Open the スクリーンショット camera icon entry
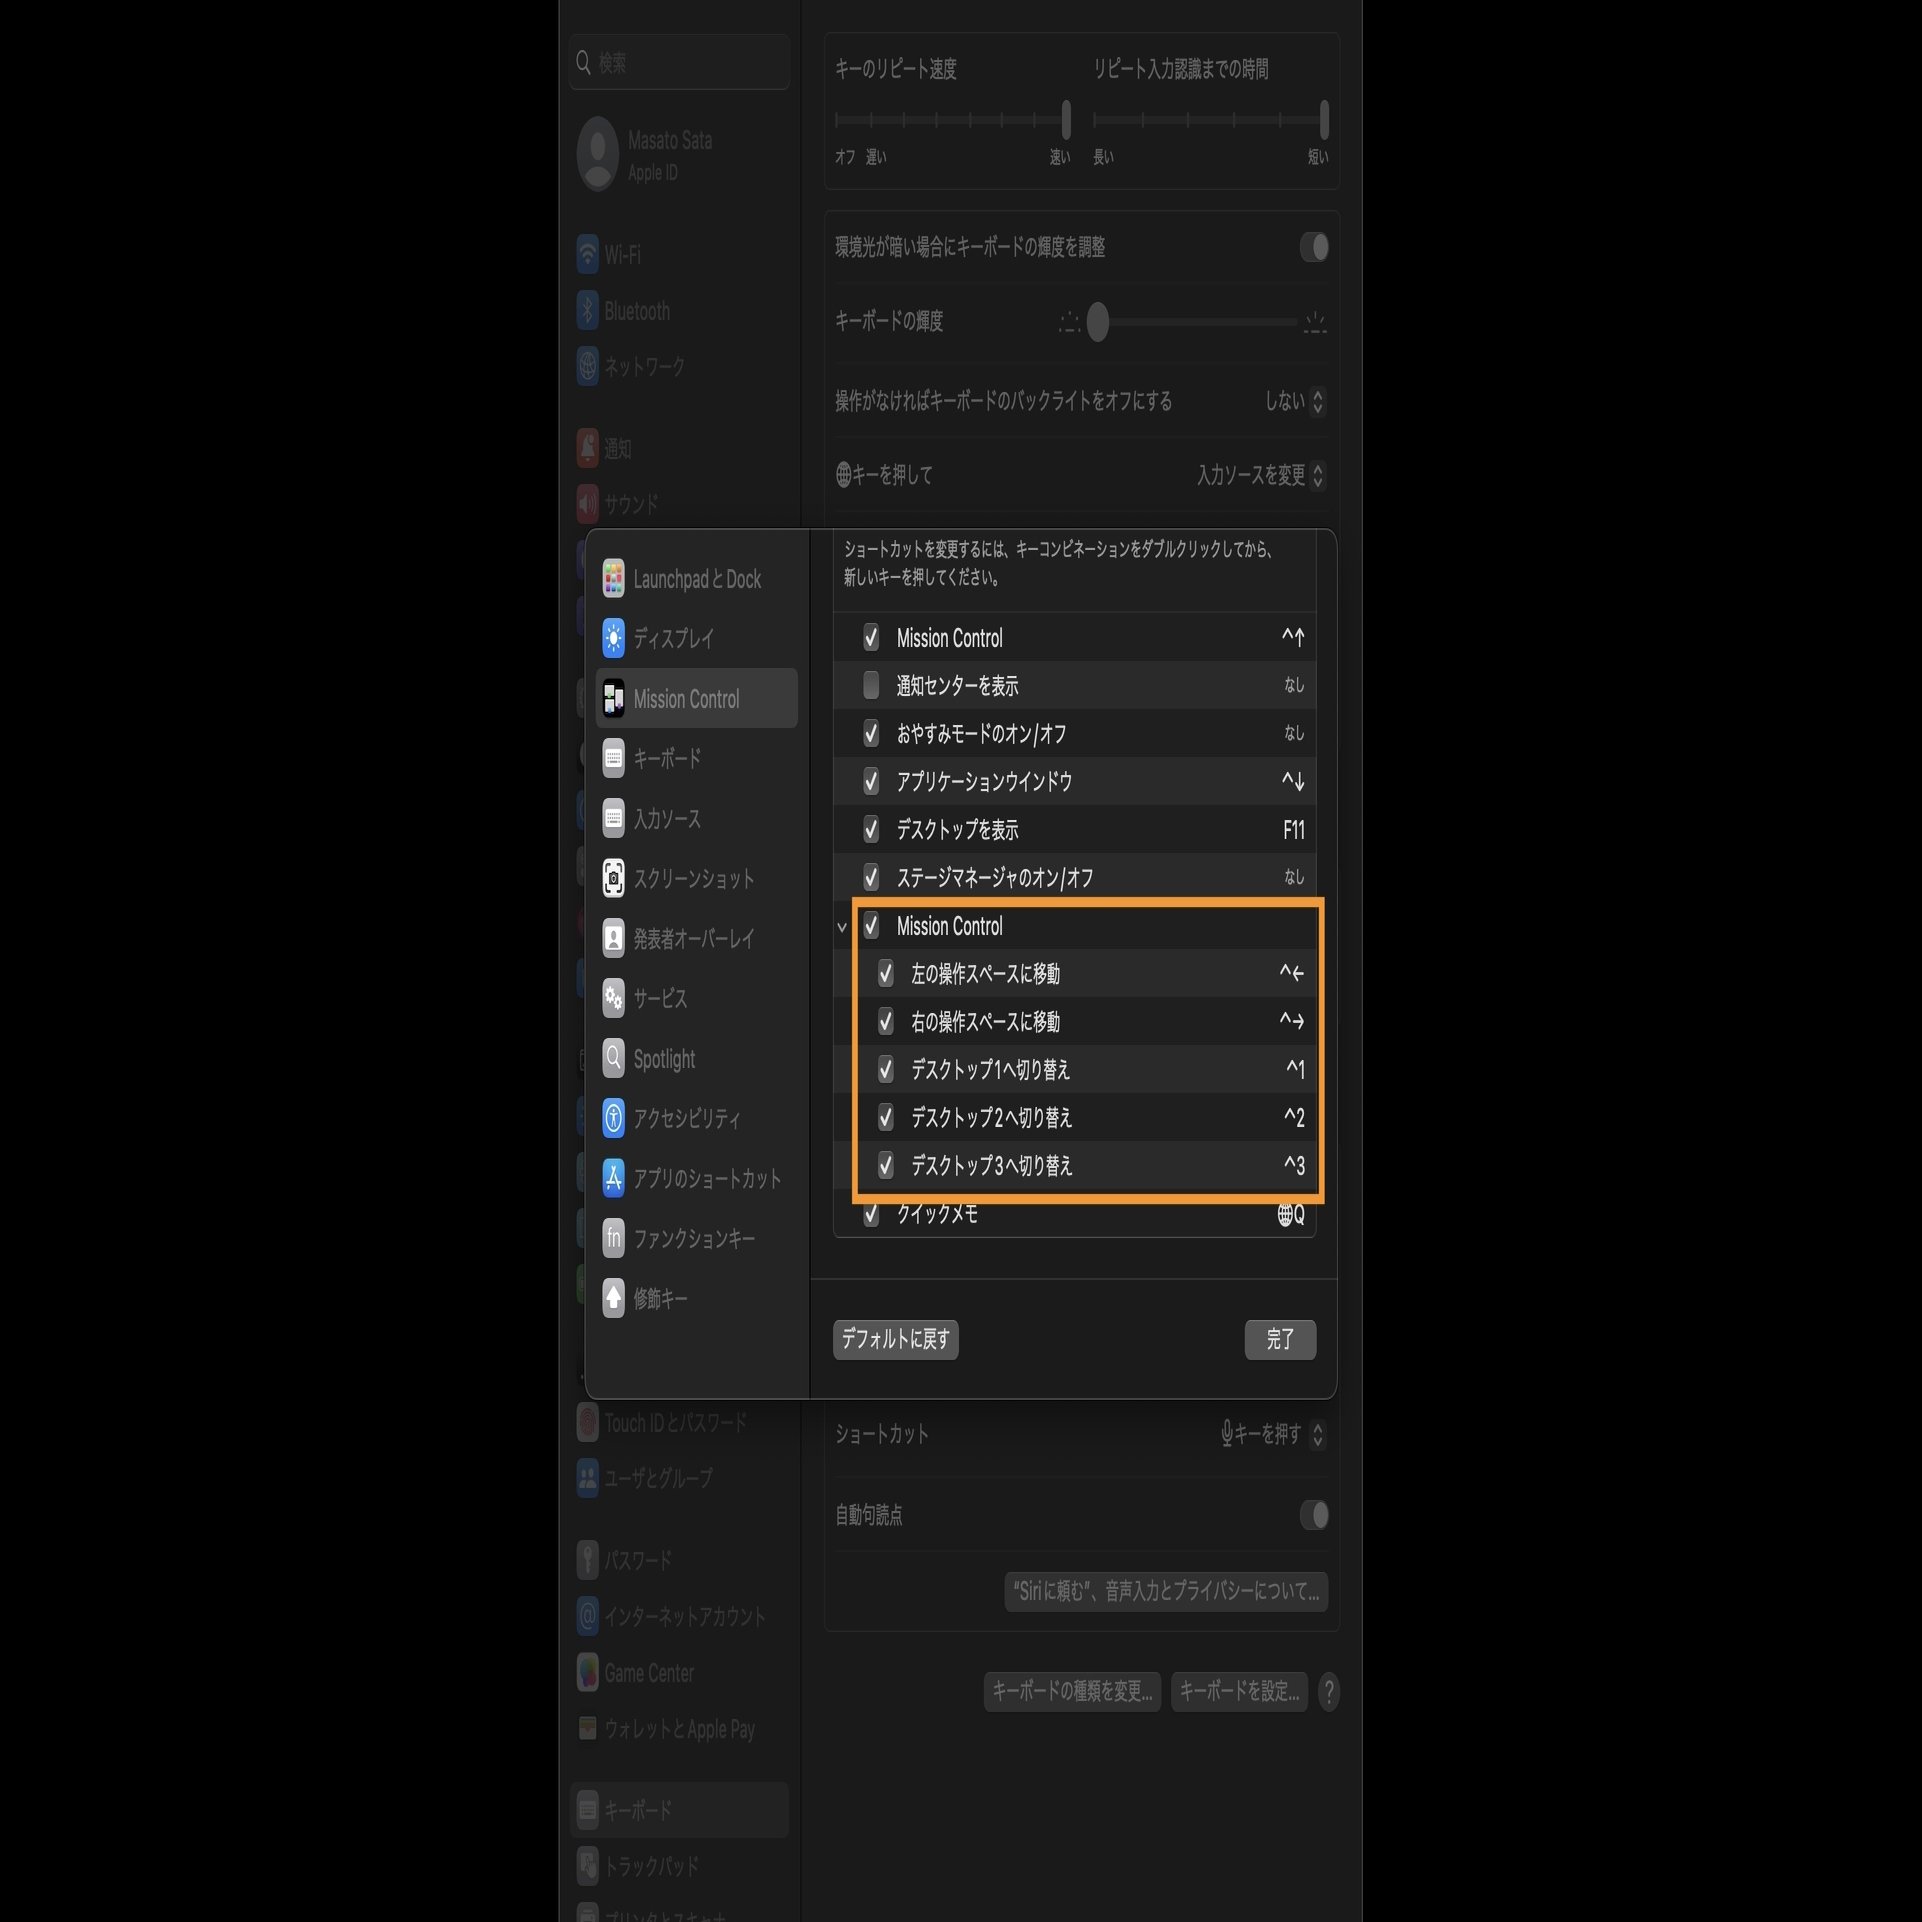This screenshot has width=1922, height=1922. (613, 878)
